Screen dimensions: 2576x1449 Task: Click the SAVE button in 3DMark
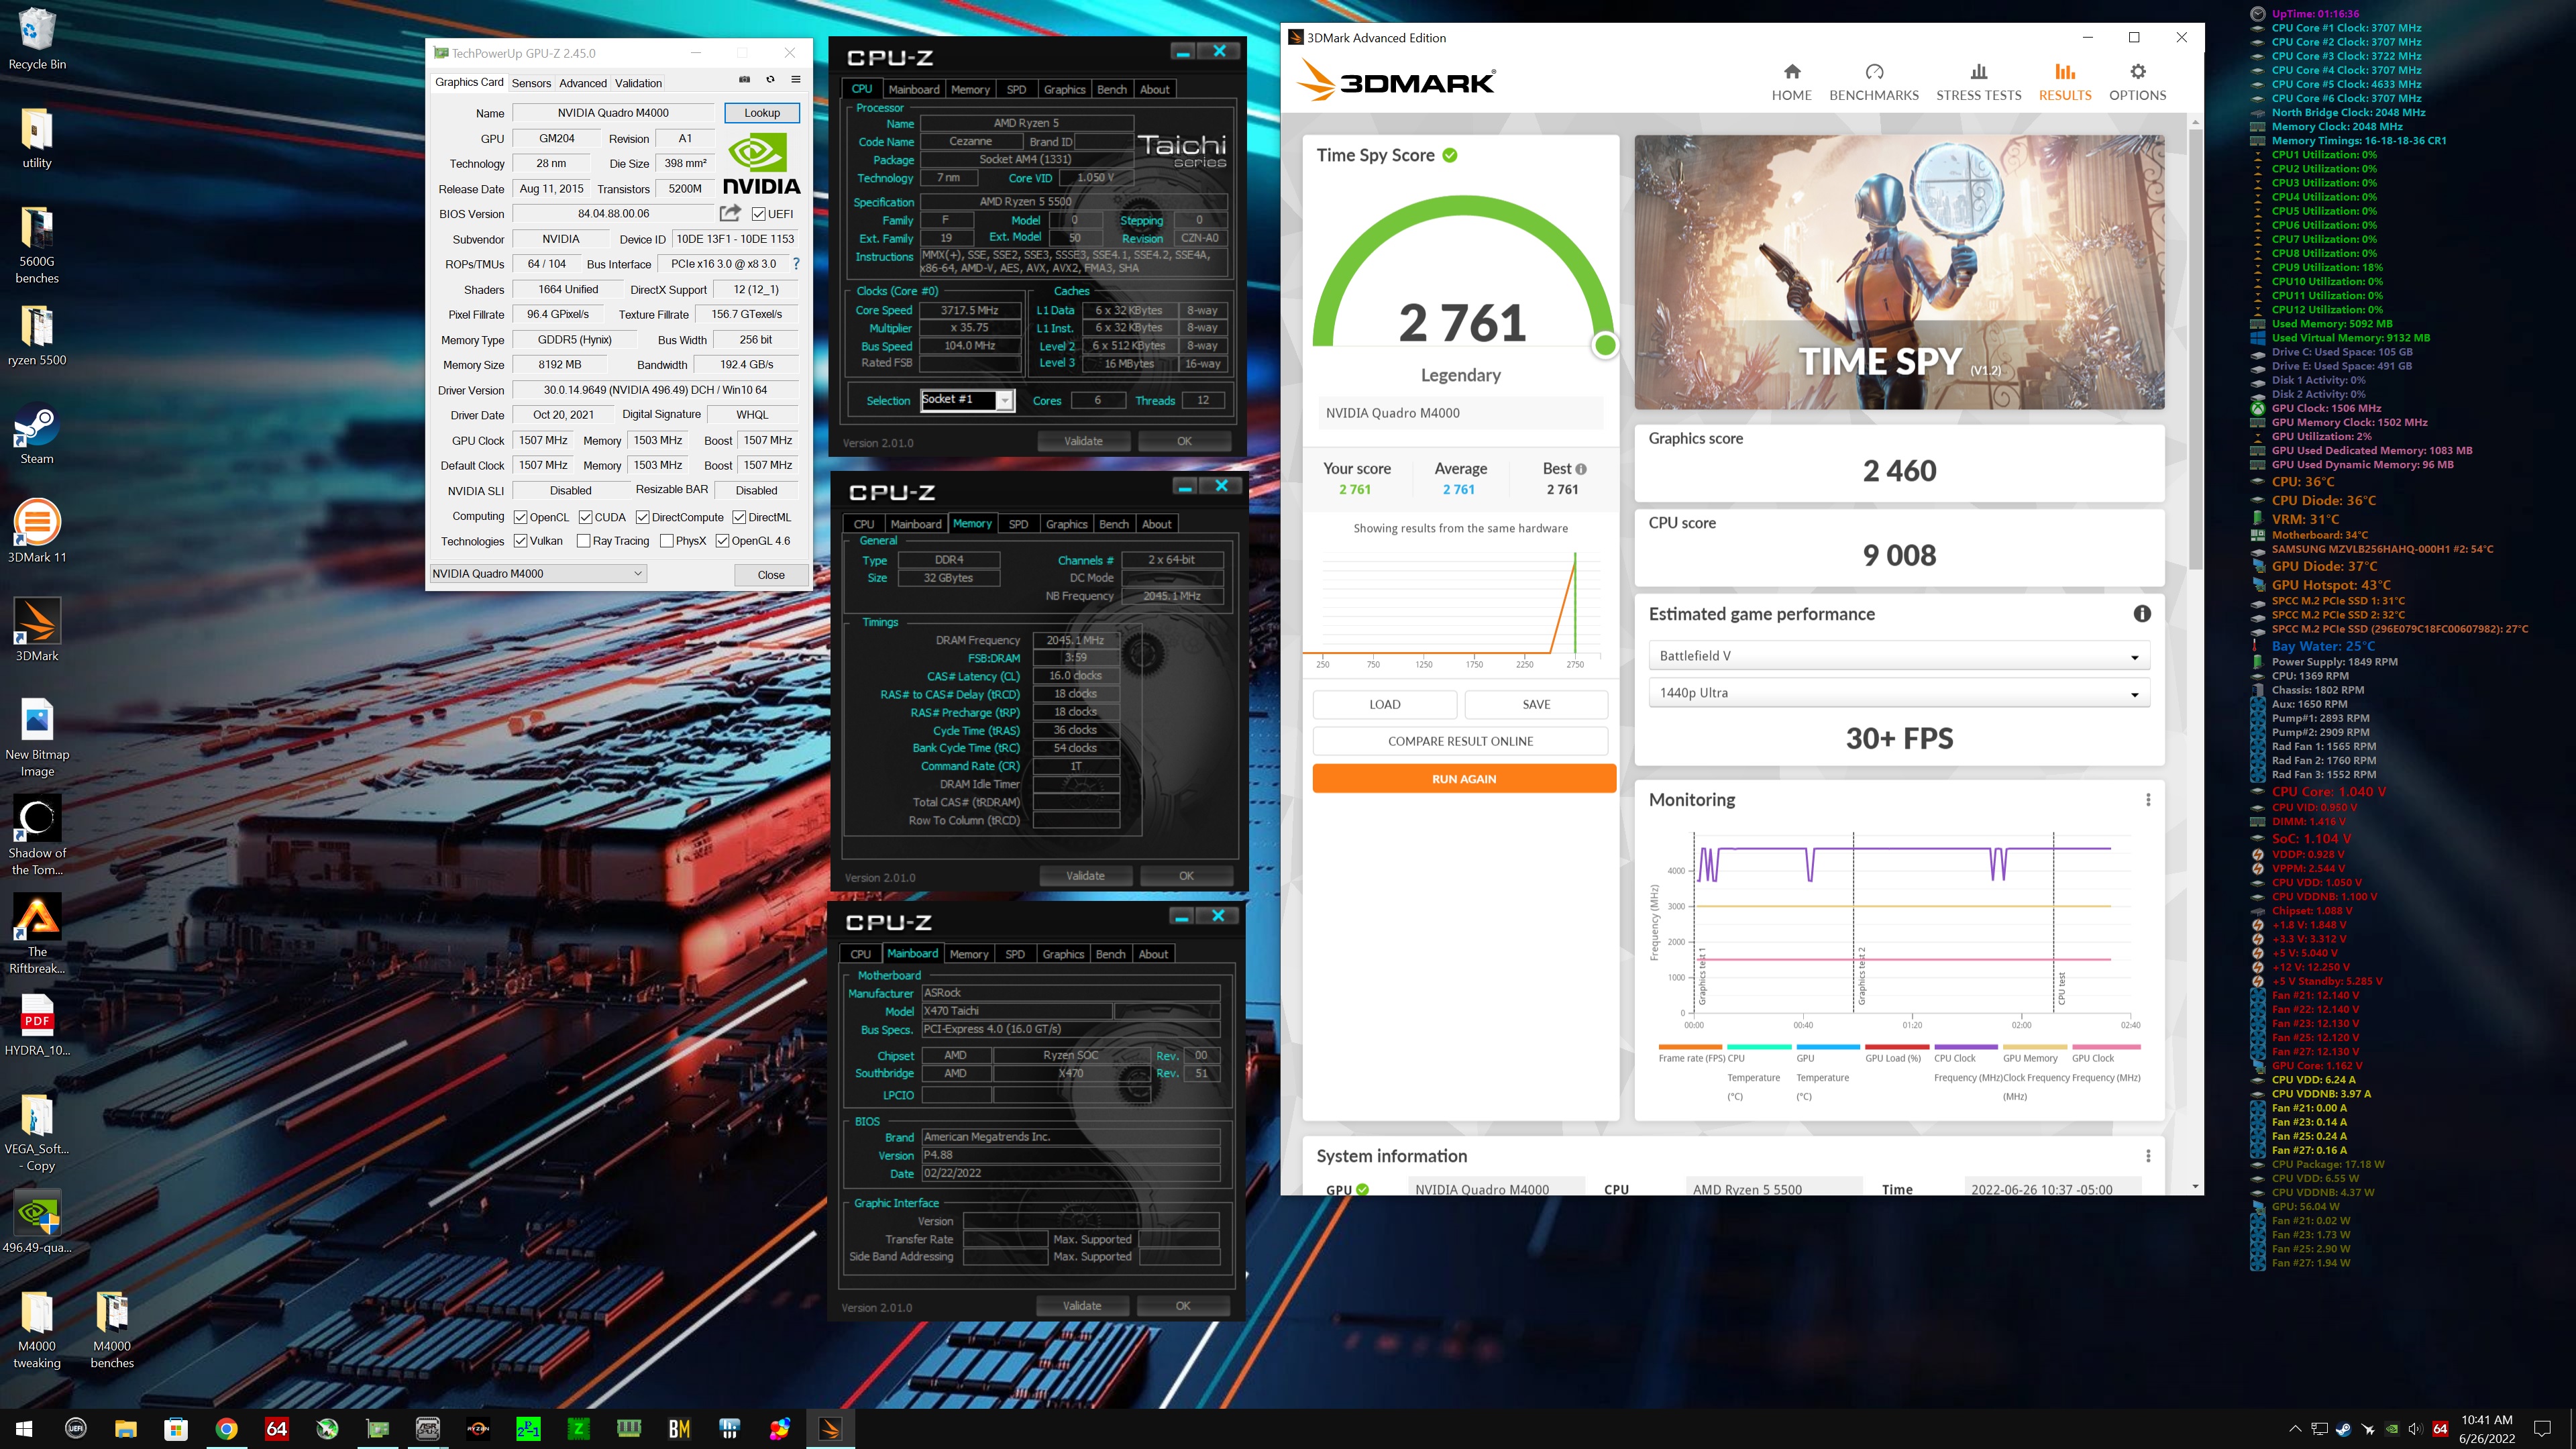(x=1537, y=704)
